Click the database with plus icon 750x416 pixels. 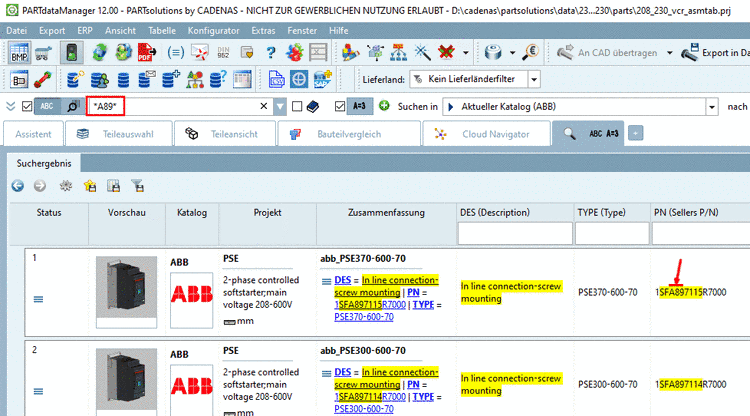click(171, 79)
